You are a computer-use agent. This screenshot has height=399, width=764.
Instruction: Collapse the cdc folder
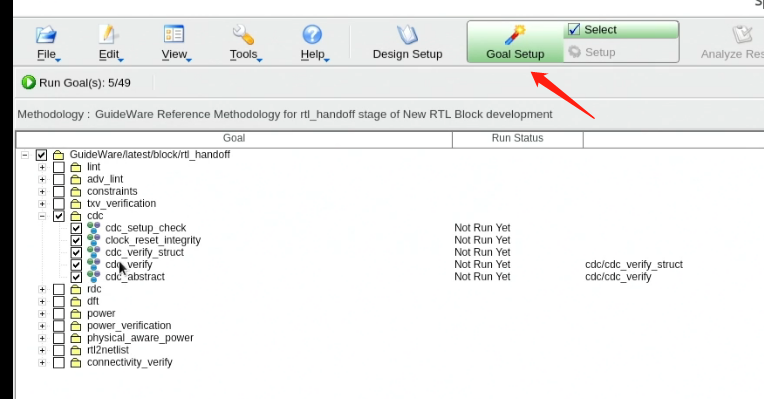[x=42, y=216]
